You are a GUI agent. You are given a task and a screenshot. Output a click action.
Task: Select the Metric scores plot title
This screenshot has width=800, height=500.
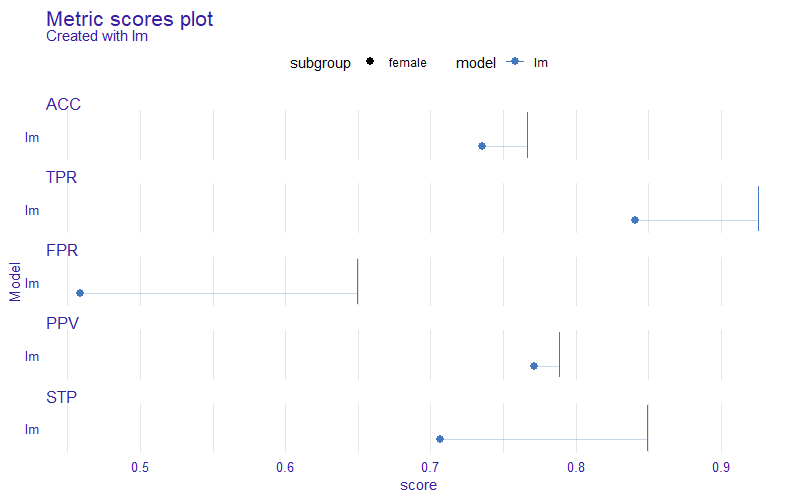point(130,19)
